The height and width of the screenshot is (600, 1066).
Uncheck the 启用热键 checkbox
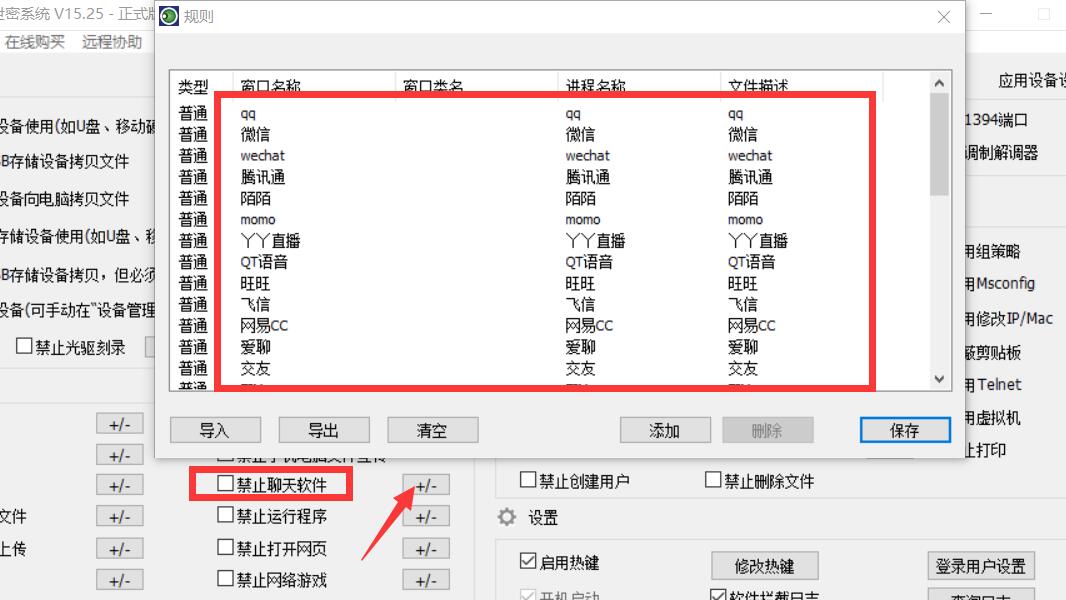click(528, 561)
